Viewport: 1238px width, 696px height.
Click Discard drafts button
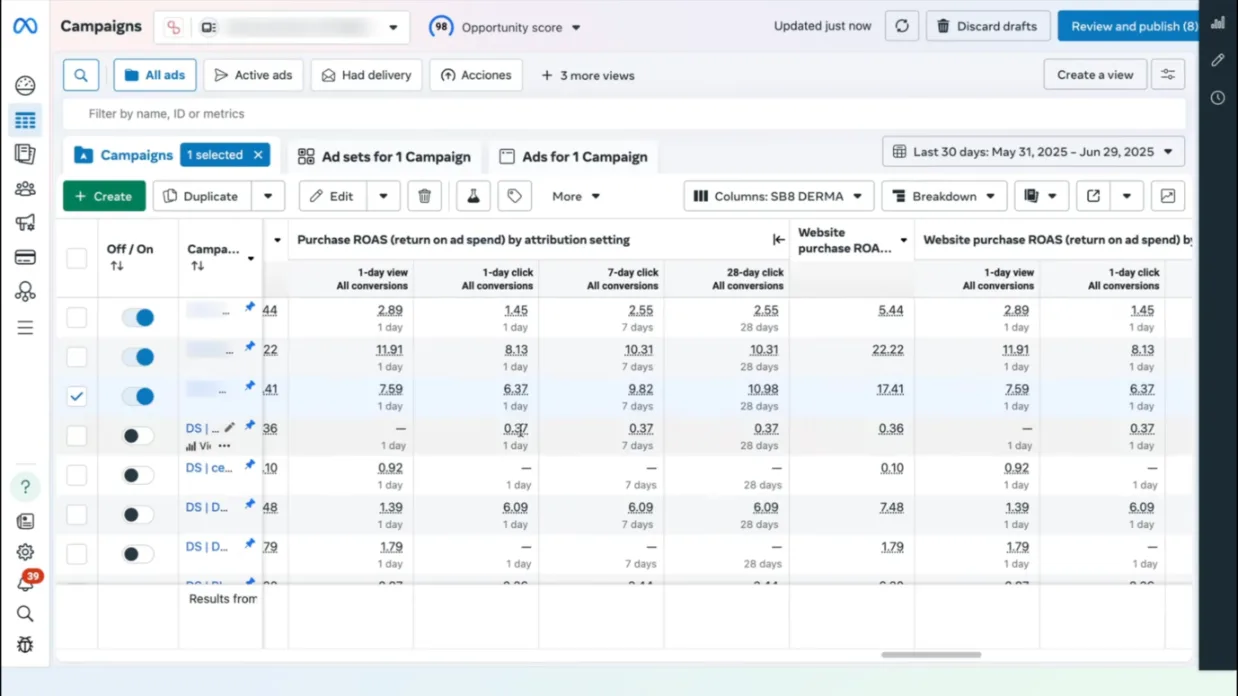pos(989,26)
